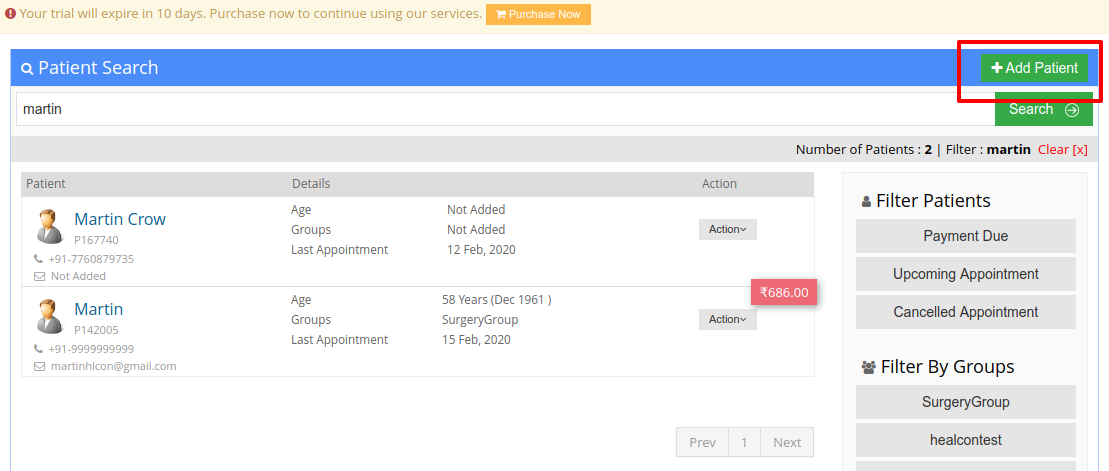
Task: Click the Filter By Groups people icon
Action: point(869,368)
